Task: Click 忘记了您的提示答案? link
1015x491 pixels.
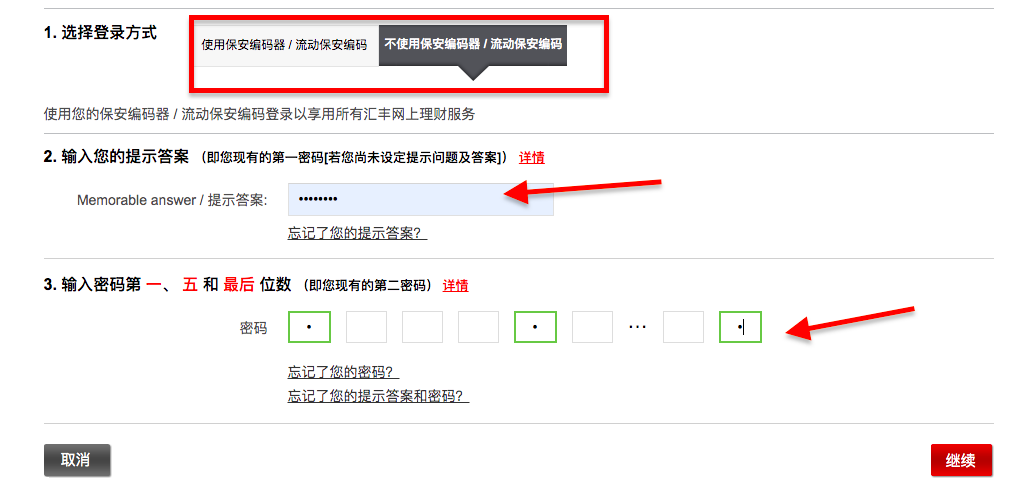Action: [x=357, y=233]
